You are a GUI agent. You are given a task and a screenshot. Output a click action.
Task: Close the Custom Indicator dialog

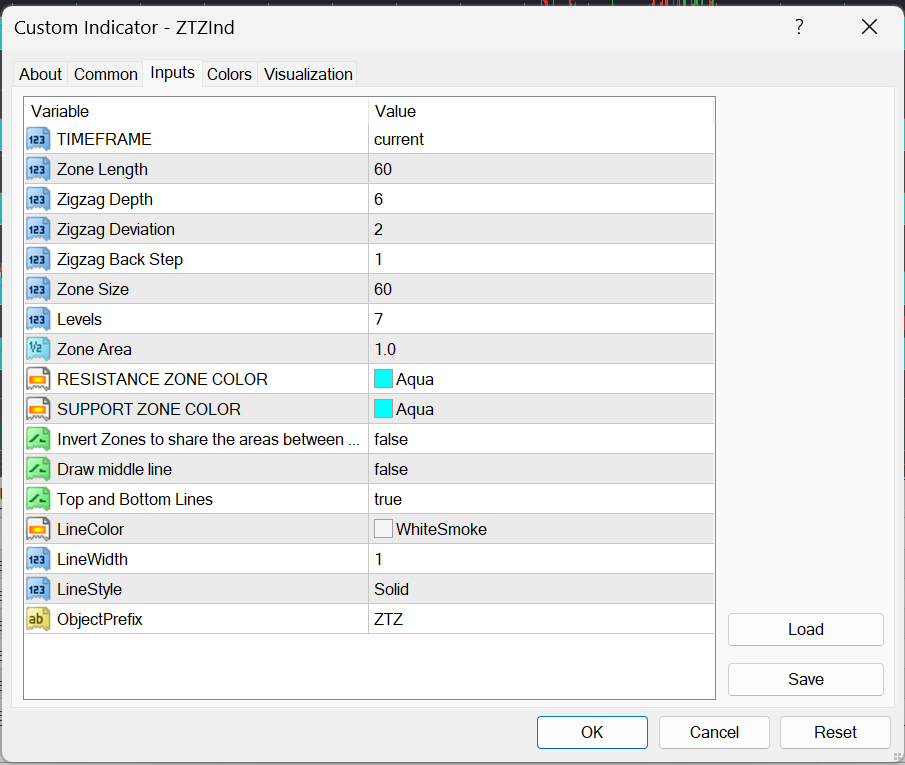tap(869, 27)
